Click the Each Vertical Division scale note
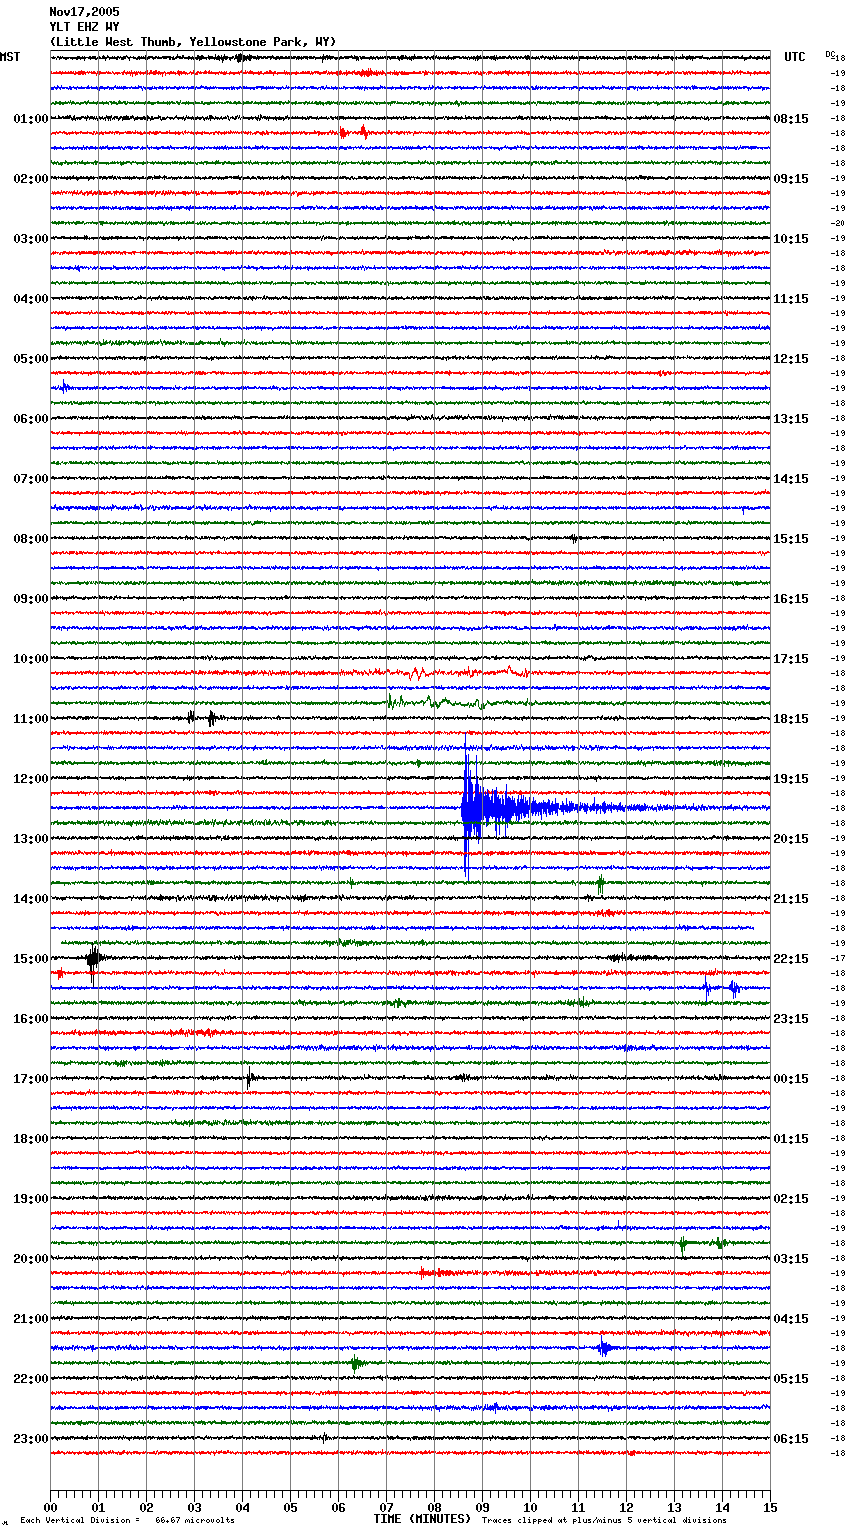Image resolution: width=850 pixels, height=1534 pixels. (x=127, y=1520)
